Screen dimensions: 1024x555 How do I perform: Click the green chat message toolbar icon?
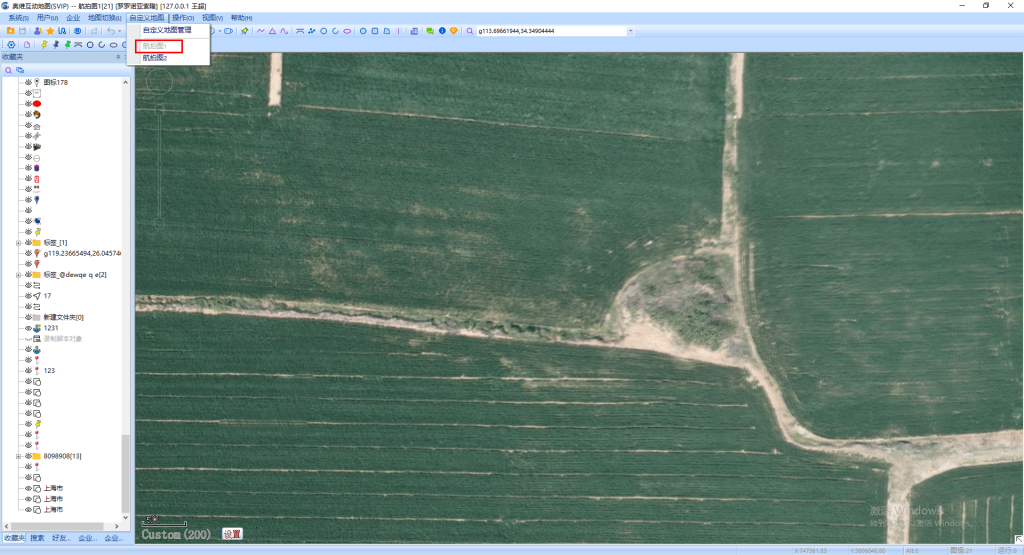coord(430,31)
